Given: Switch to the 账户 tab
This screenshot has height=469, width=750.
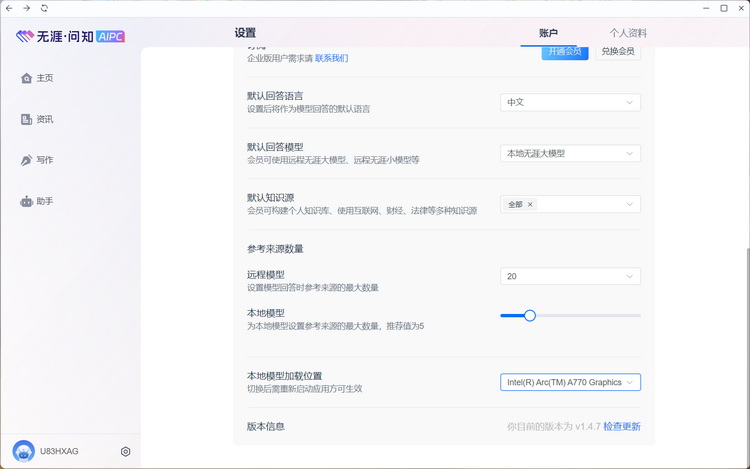Looking at the screenshot, I should [548, 33].
